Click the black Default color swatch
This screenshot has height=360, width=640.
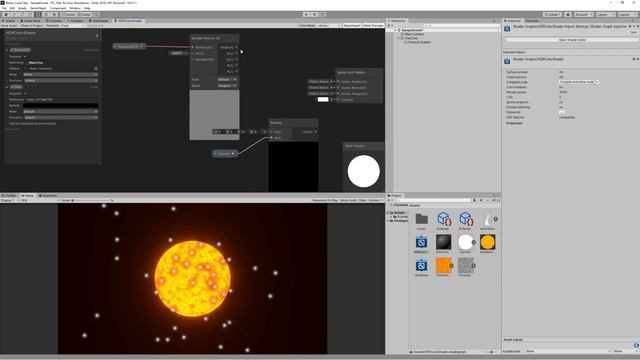click(x=60, y=105)
